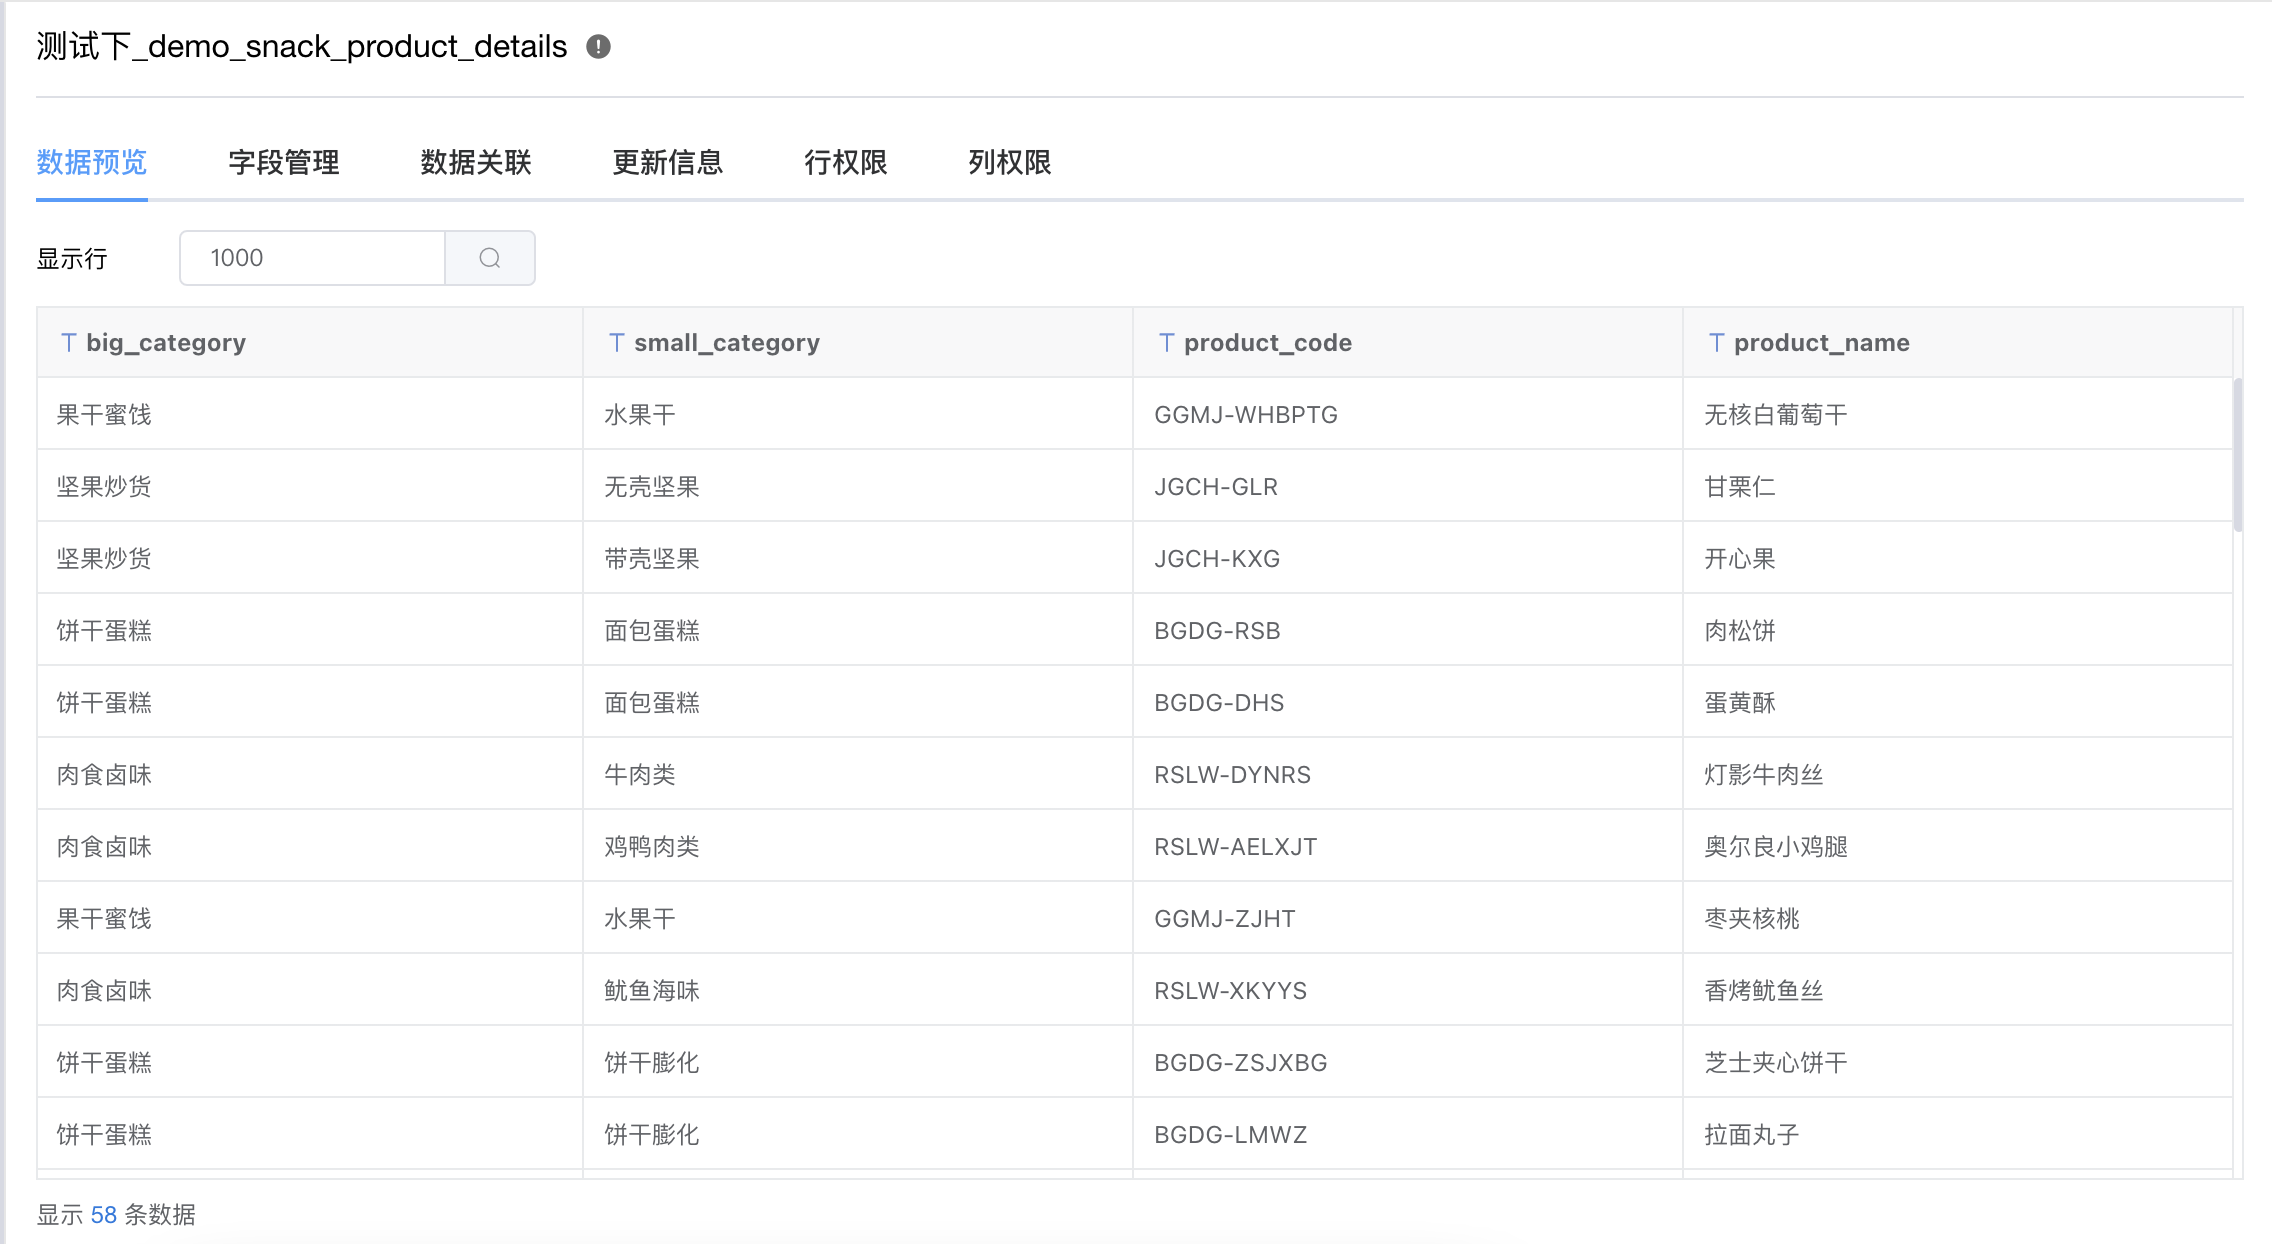Image resolution: width=2272 pixels, height=1244 pixels.
Task: Open the 数据关联 tab
Action: coord(476,163)
